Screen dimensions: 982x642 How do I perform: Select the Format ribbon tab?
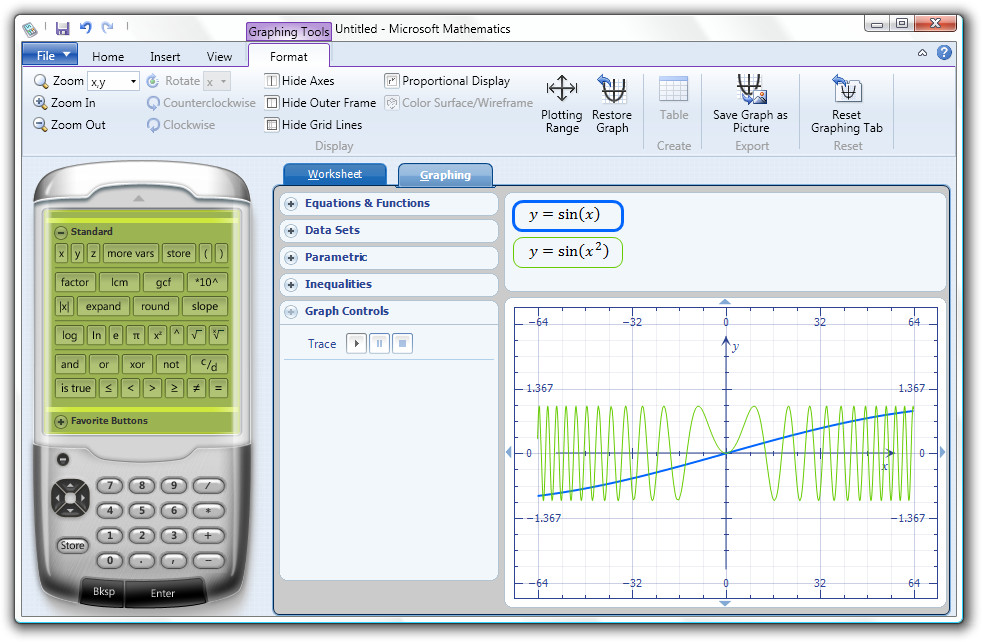point(289,56)
